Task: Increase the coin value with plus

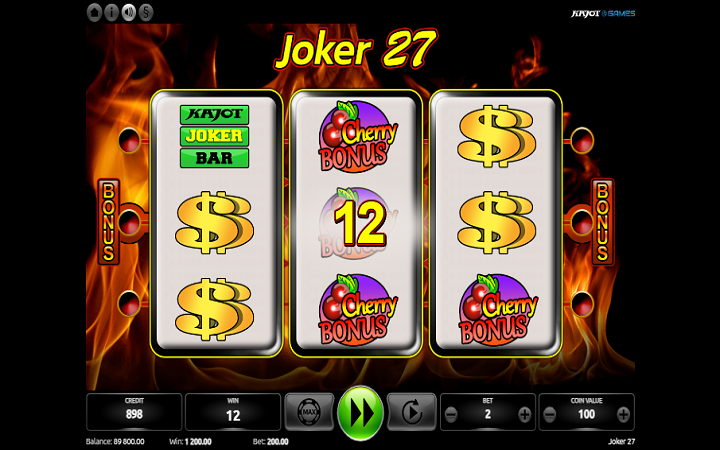Action: click(x=623, y=415)
